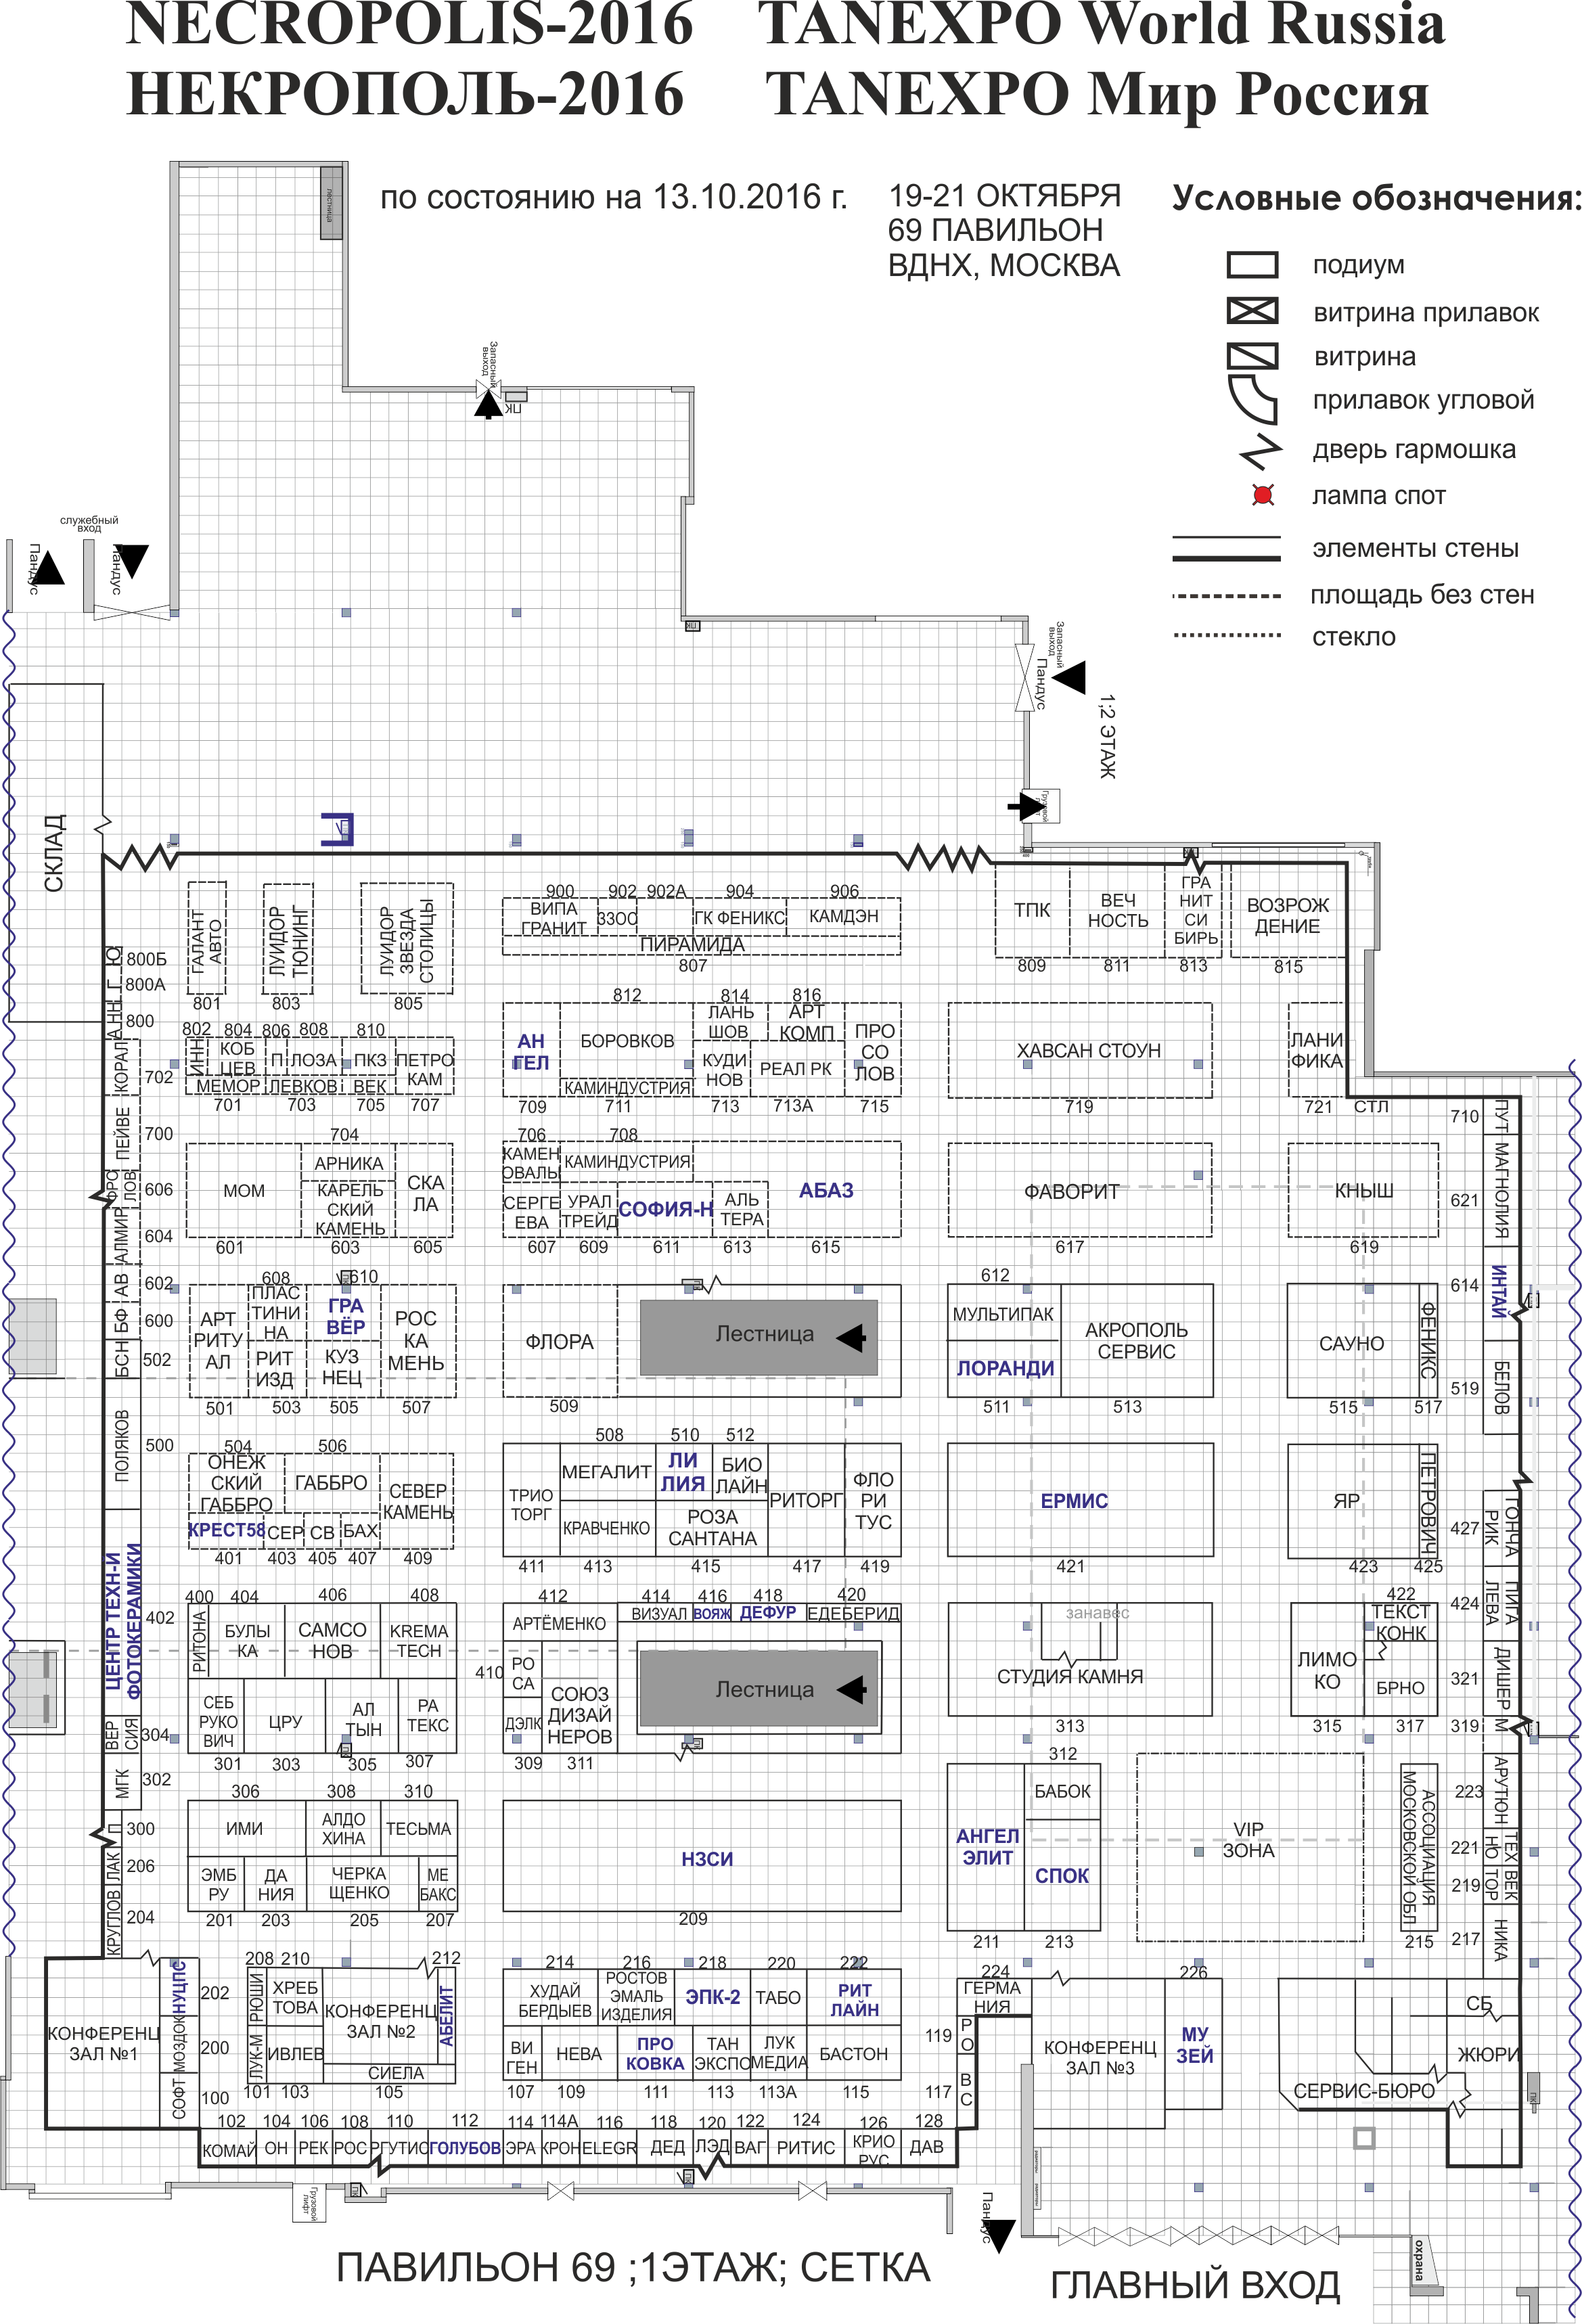1582x2324 pixels.
Task: Select the ГОЛУБОВ booth 112
Action: pyautogui.click(x=464, y=2148)
